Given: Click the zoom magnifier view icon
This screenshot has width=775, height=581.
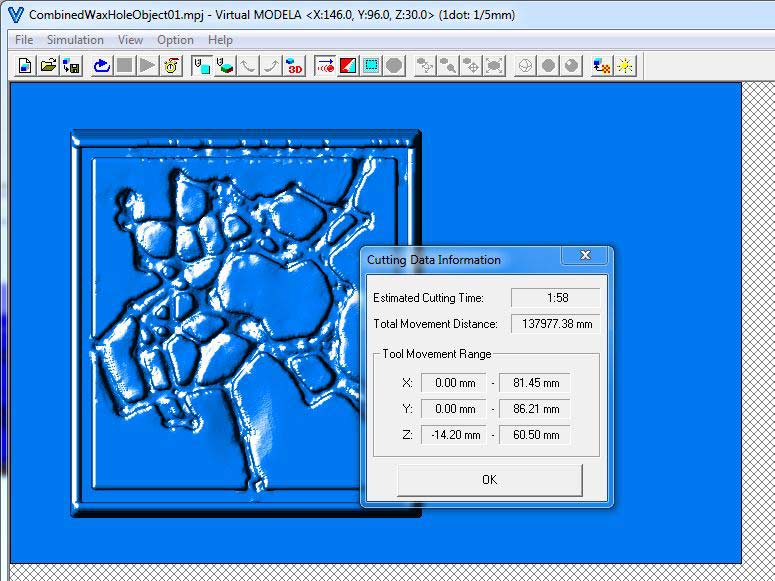Looking at the screenshot, I should coord(448,66).
